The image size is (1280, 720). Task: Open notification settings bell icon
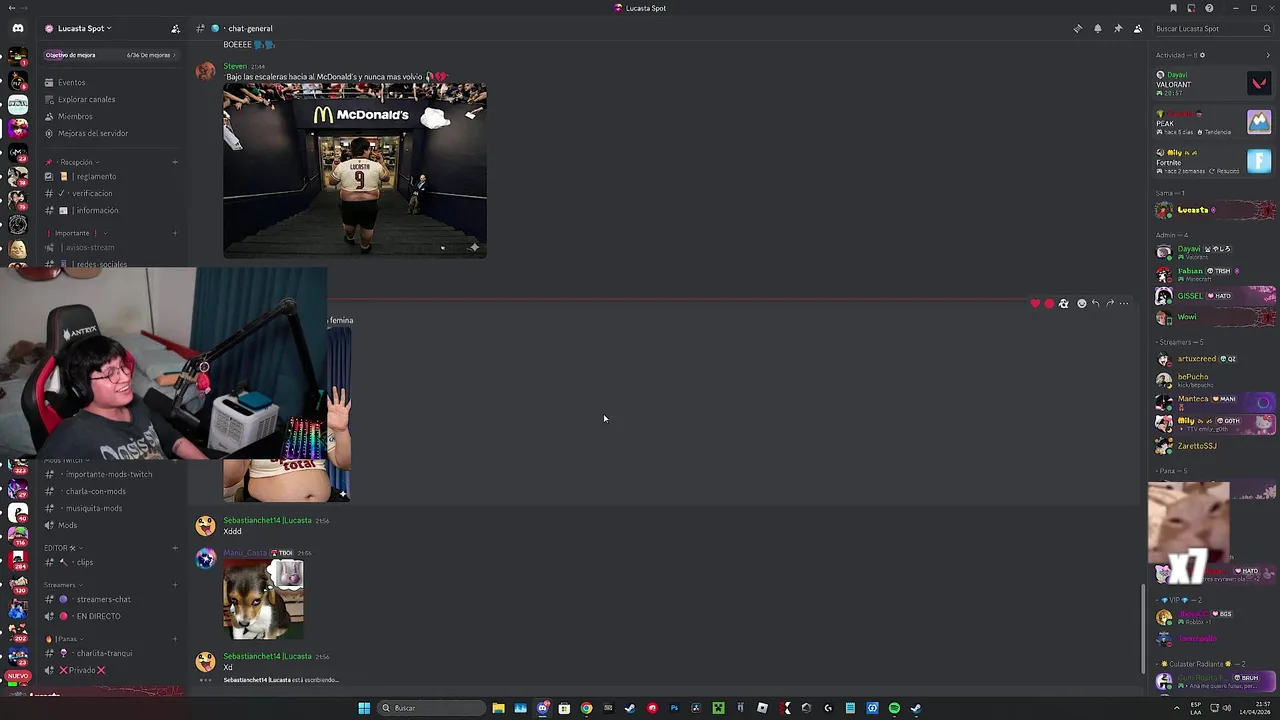pos(1097,29)
